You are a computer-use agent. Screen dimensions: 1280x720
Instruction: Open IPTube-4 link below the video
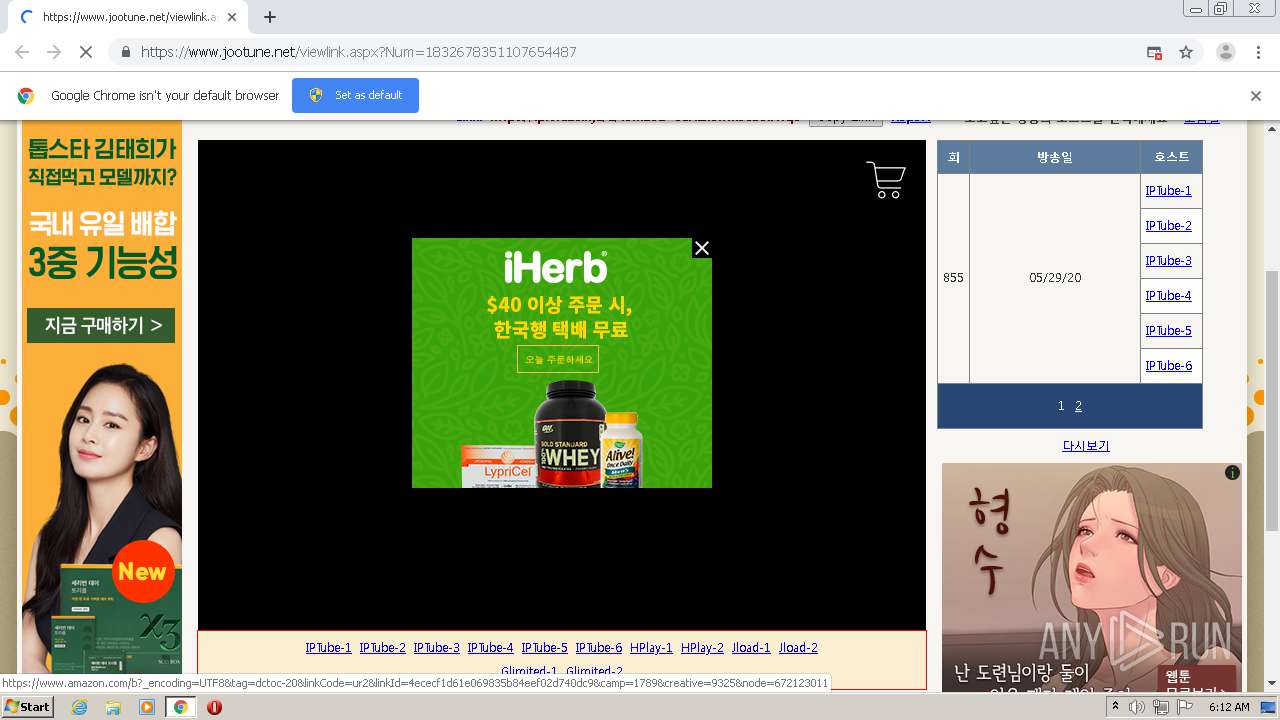[x=490, y=648]
